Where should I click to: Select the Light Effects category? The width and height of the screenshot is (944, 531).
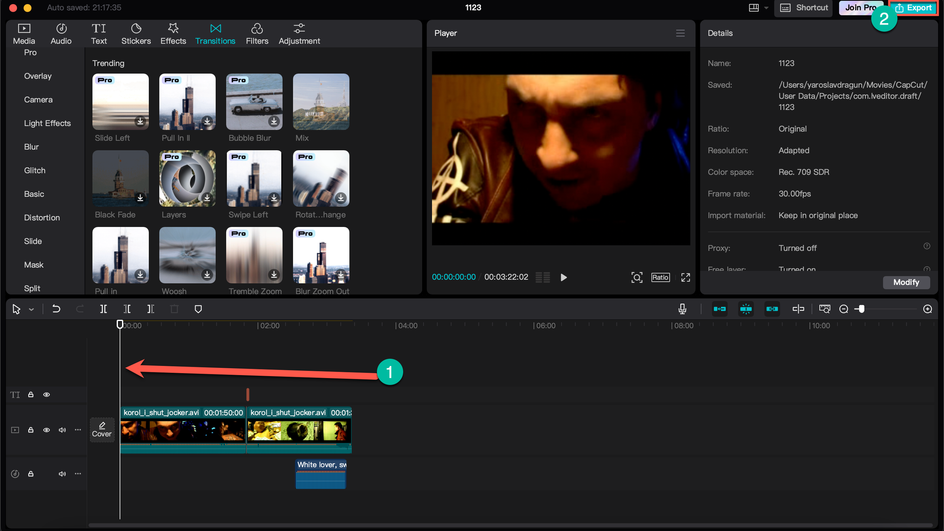[x=47, y=123]
